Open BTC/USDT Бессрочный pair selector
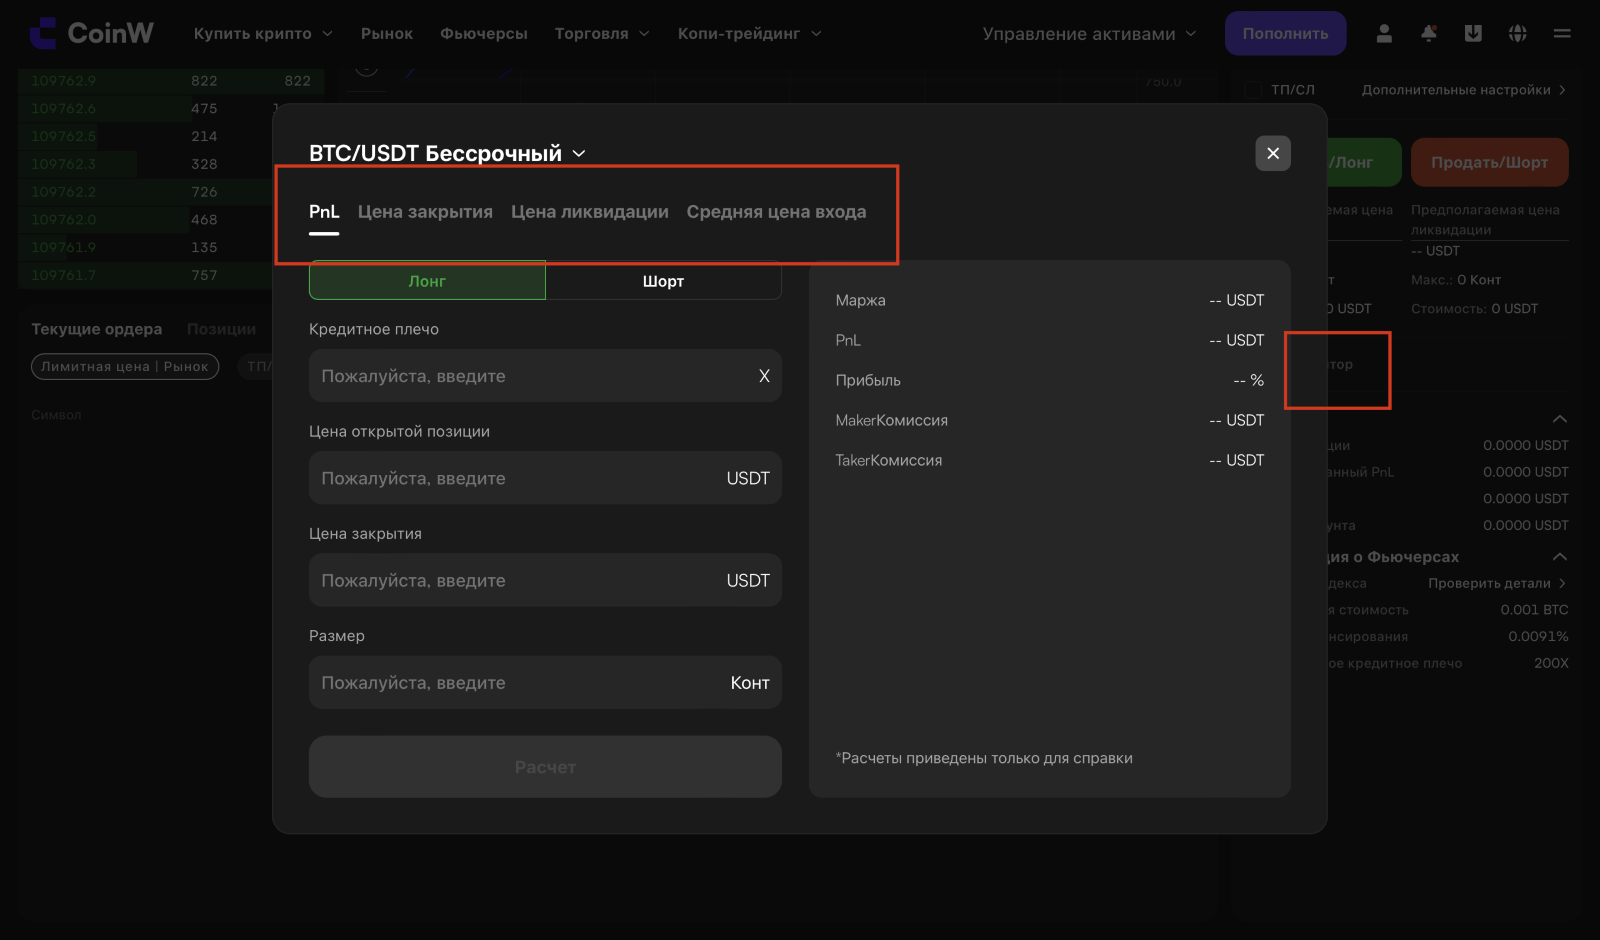The image size is (1600, 940). click(x=447, y=153)
